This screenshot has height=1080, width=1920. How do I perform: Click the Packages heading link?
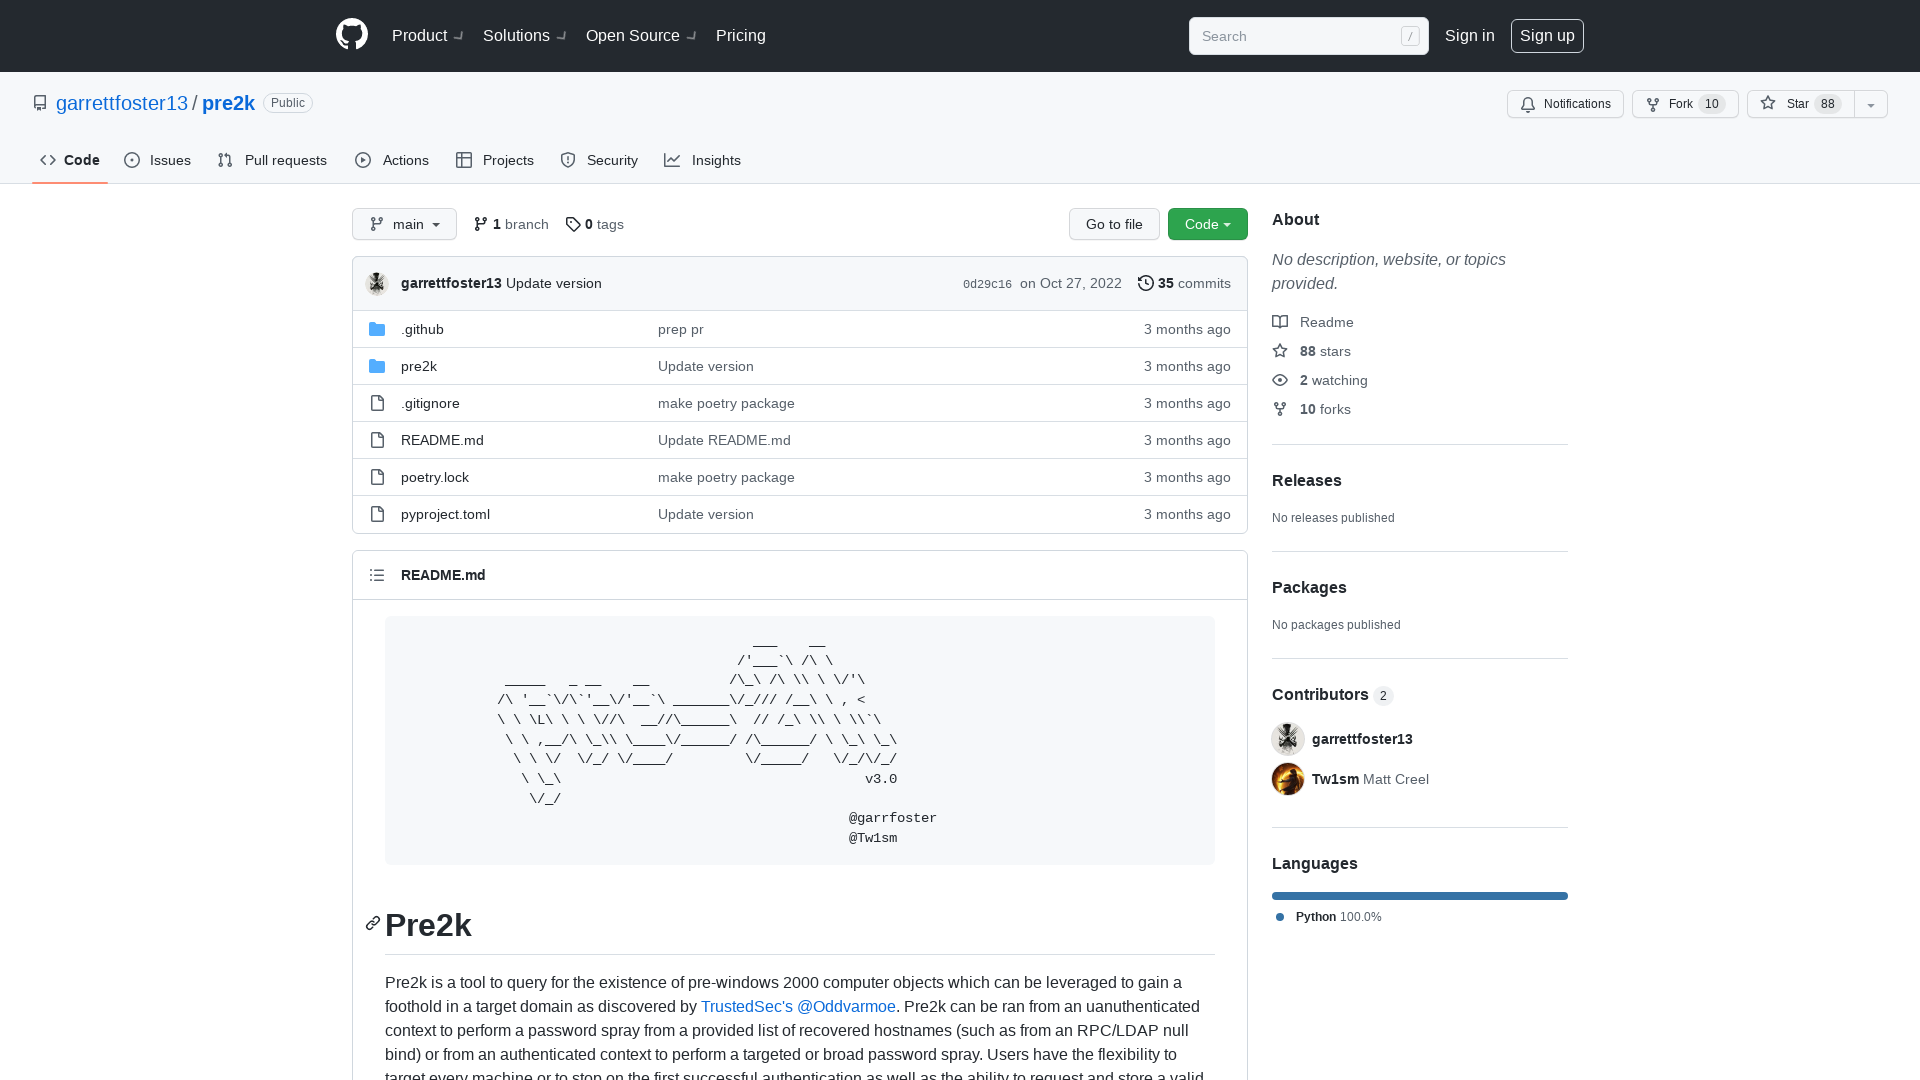(1309, 587)
